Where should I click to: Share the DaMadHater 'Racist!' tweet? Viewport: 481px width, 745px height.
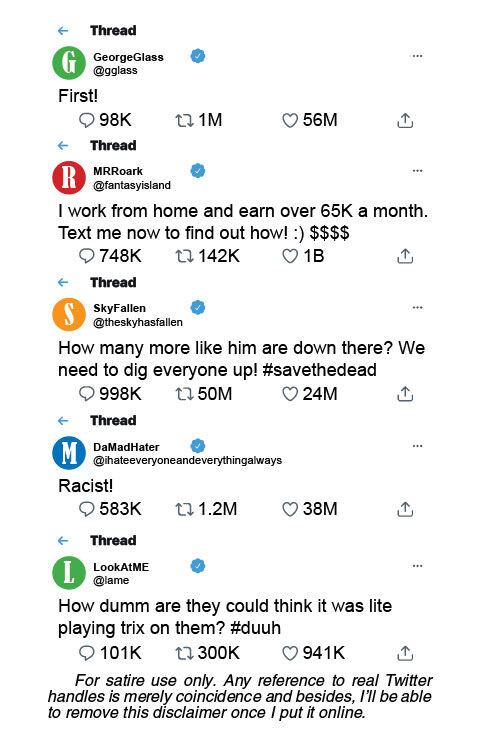pyautogui.click(x=405, y=509)
